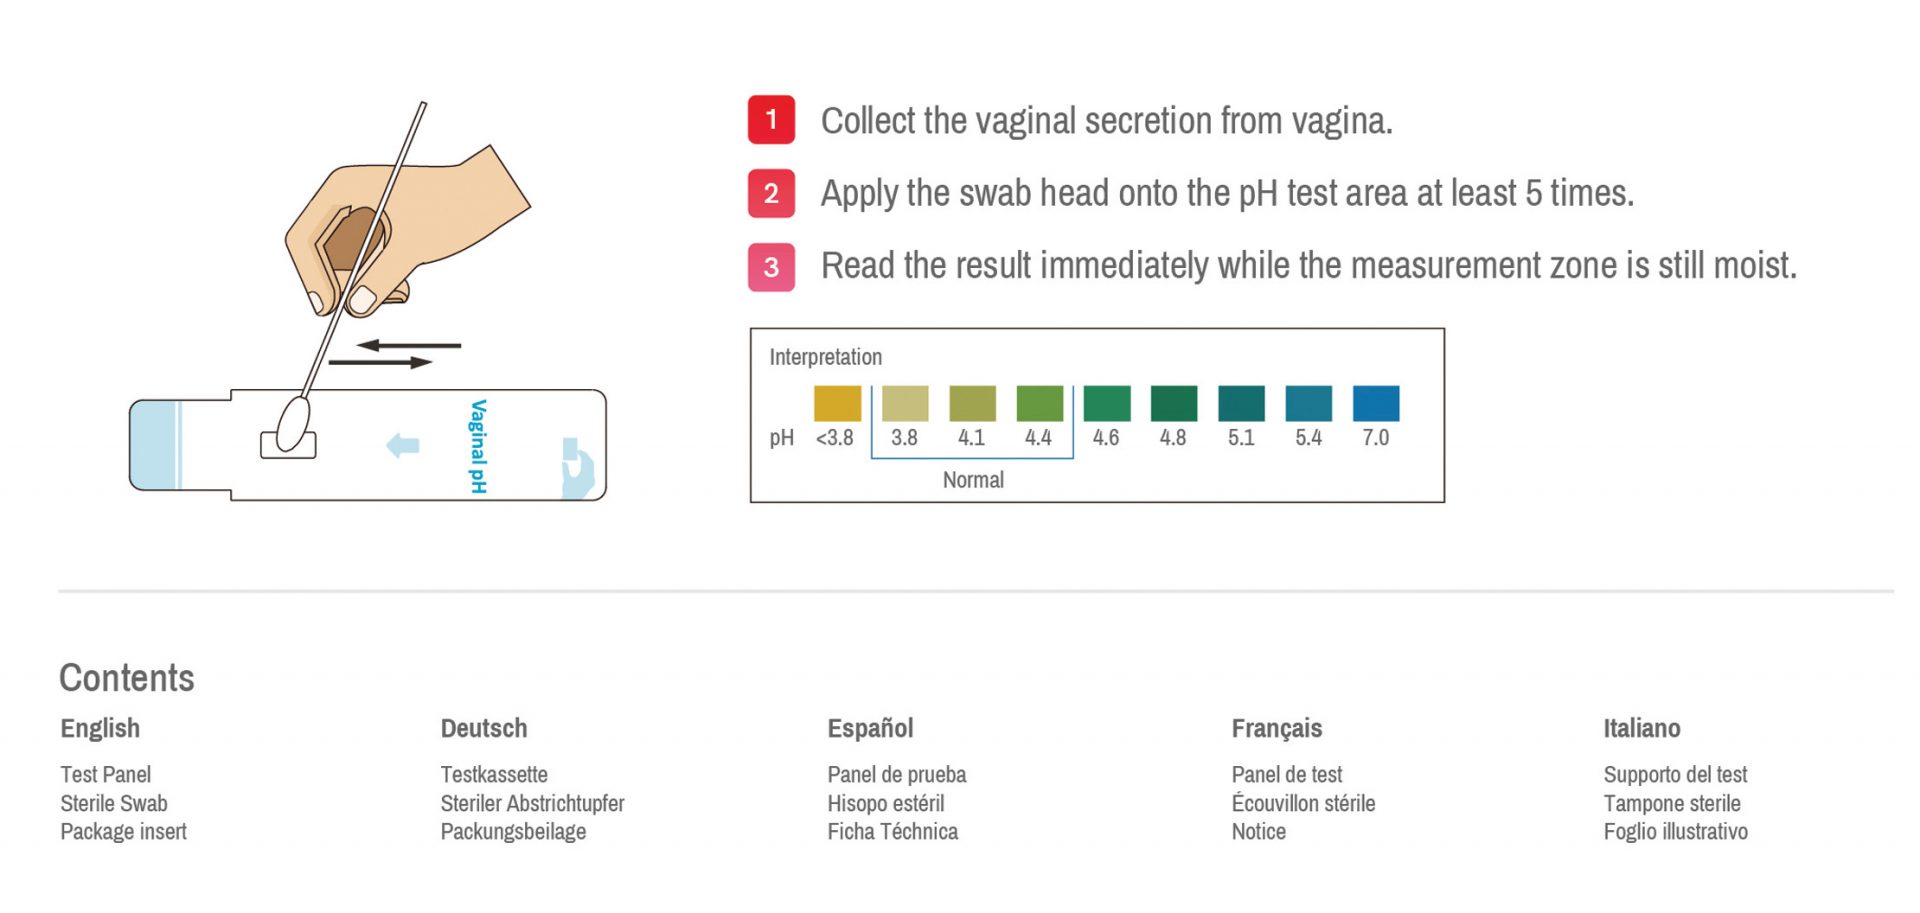Click the pink step 3 number badge
The image size is (1920, 913).
pyautogui.click(x=771, y=267)
